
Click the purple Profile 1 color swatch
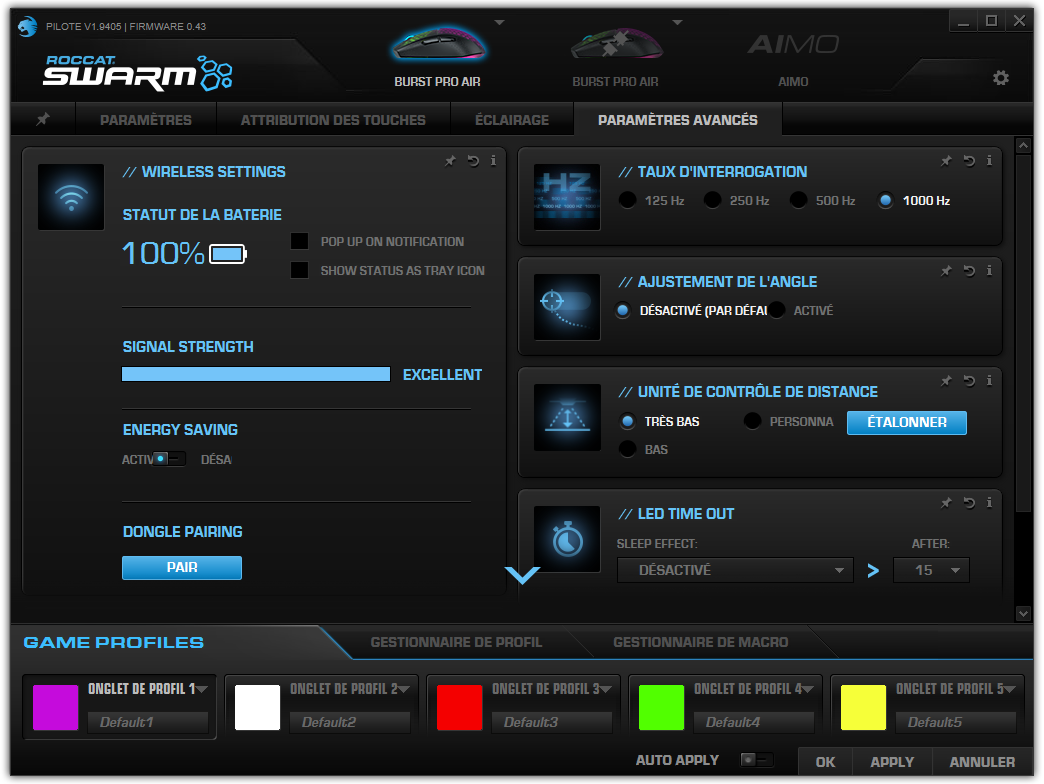(x=55, y=707)
